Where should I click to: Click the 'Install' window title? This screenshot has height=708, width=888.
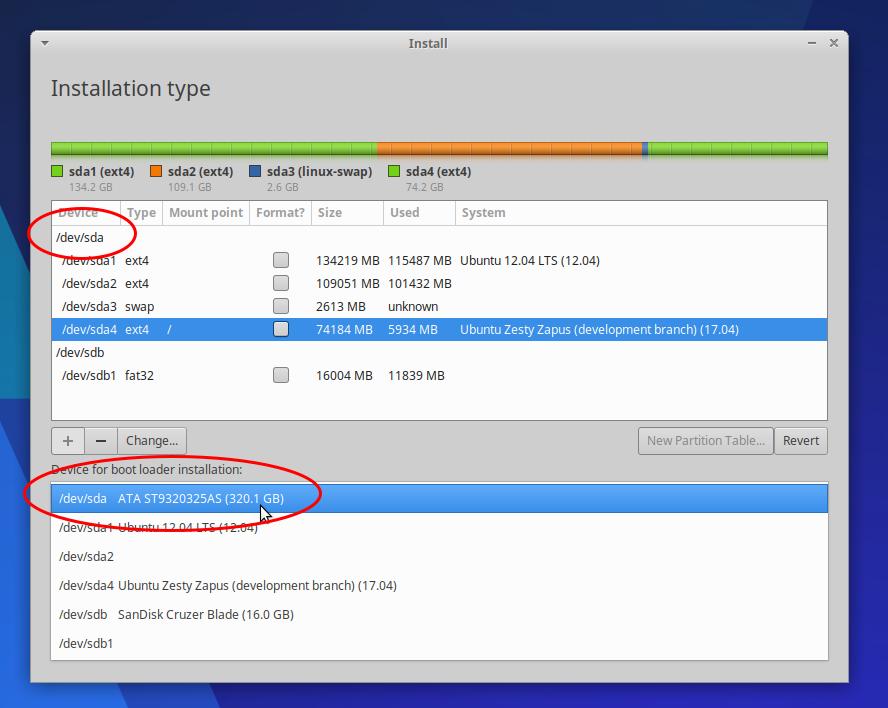(428, 43)
